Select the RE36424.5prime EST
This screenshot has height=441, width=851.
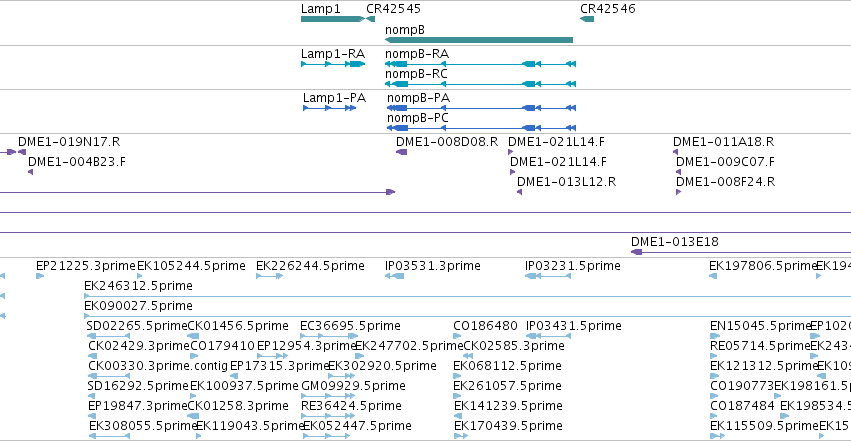327,416
